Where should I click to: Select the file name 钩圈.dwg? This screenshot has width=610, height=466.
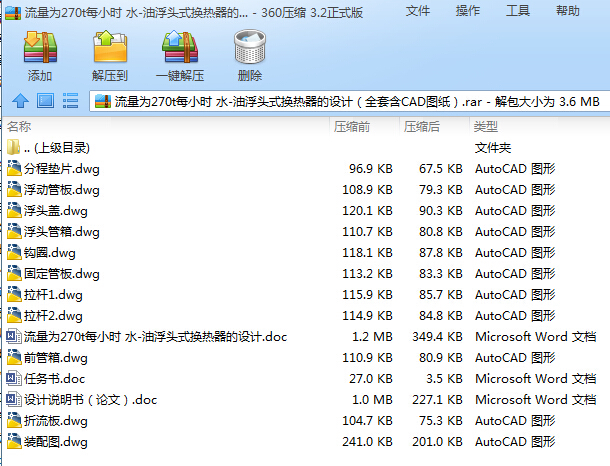pos(50,253)
